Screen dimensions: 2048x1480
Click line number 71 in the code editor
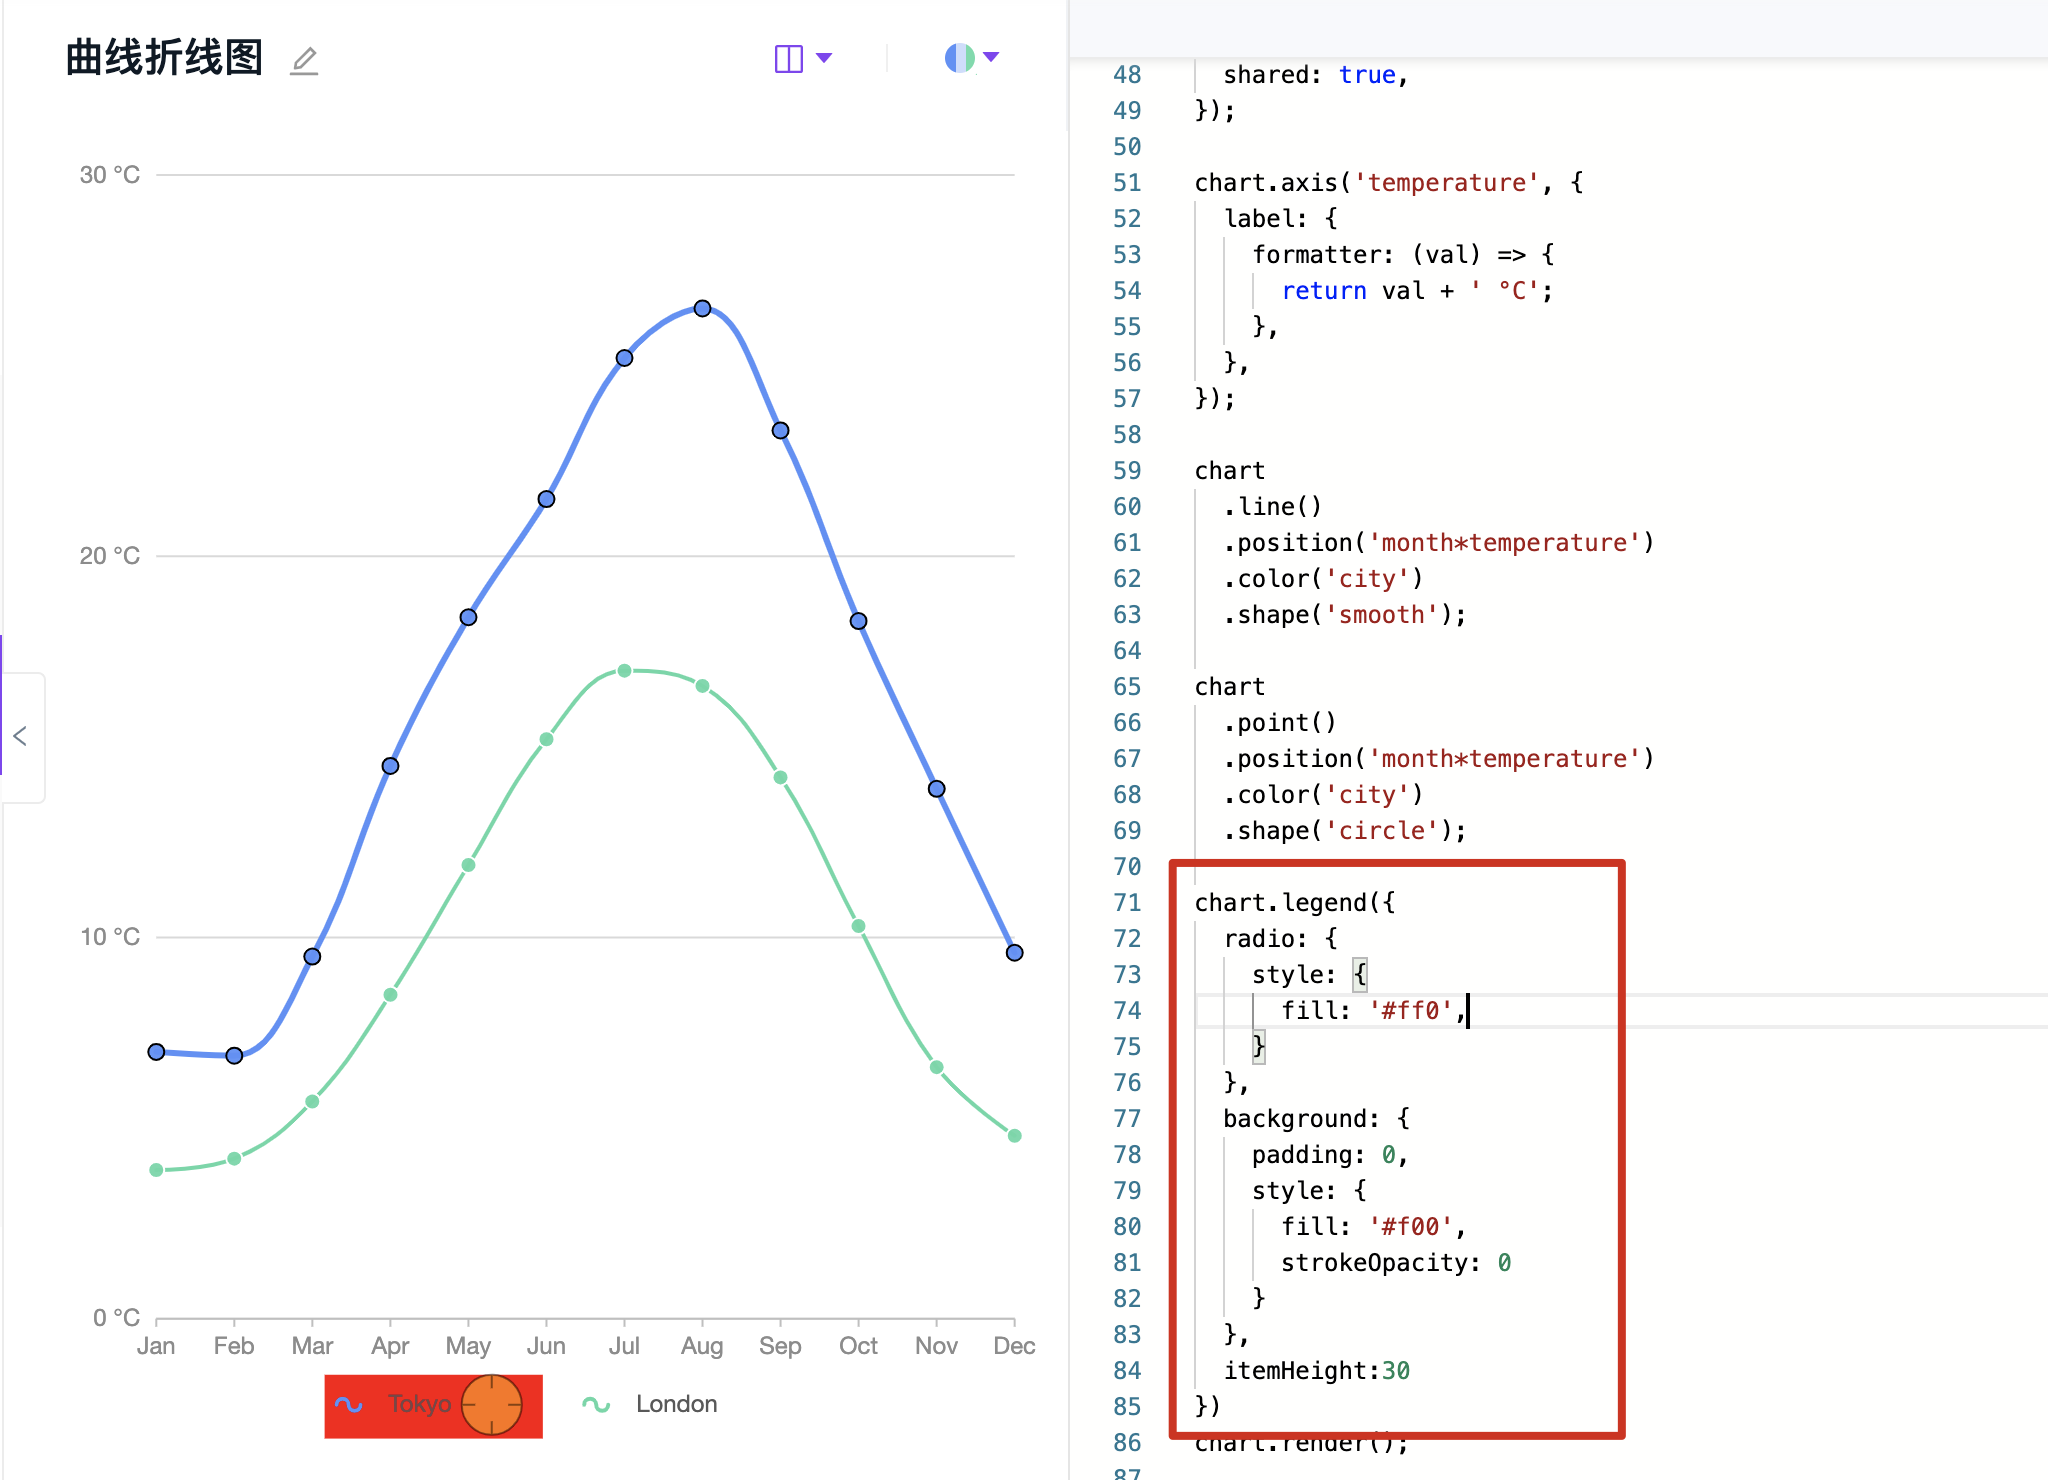pos(1126,902)
